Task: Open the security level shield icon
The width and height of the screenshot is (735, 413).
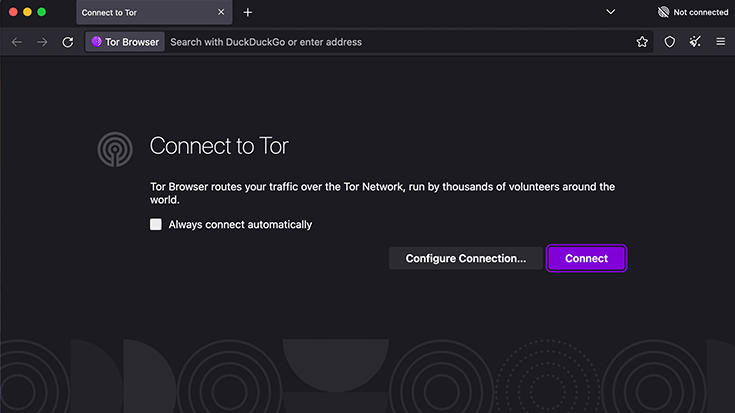Action: click(670, 42)
